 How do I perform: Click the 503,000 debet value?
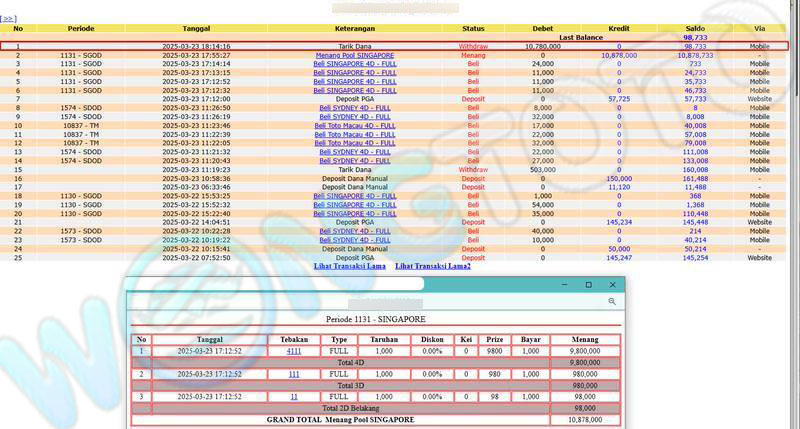click(542, 169)
